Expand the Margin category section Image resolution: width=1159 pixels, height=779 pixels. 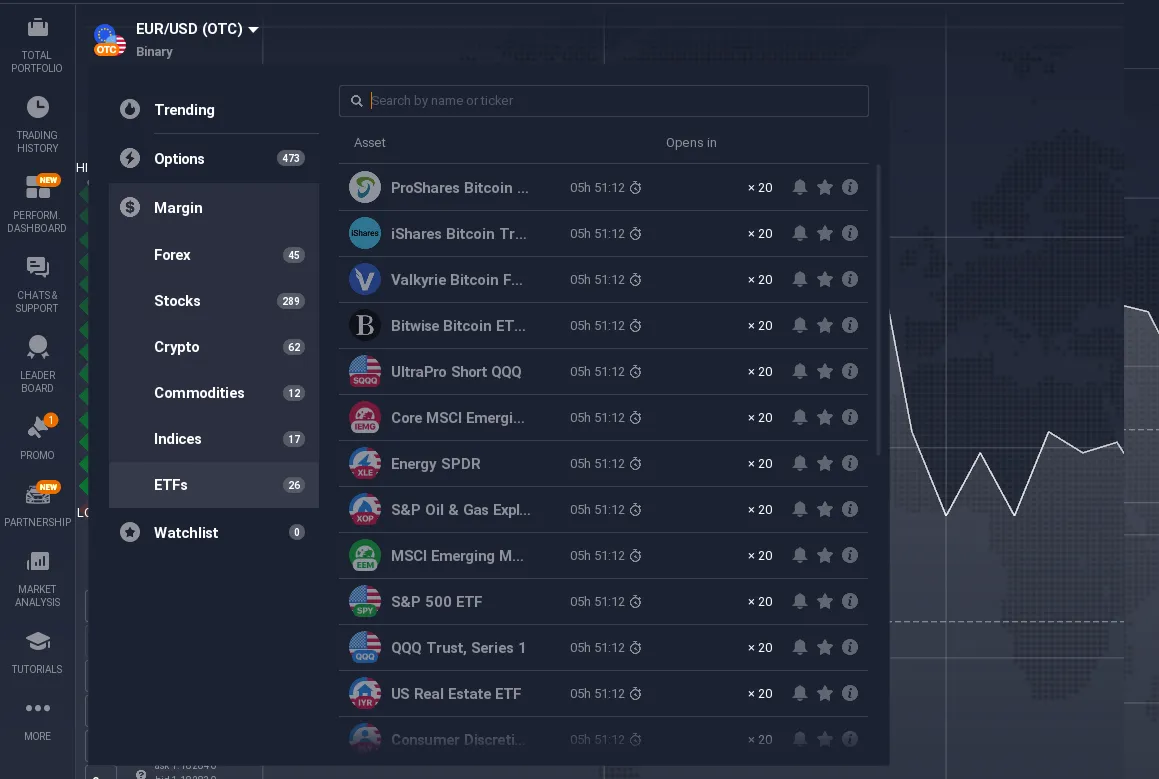[x=178, y=208]
